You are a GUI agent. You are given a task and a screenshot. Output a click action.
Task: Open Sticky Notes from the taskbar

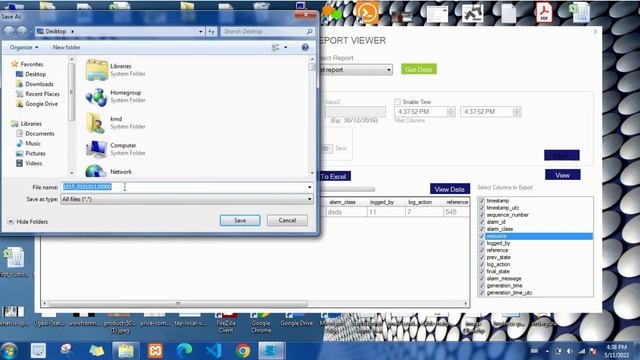click(x=97, y=351)
